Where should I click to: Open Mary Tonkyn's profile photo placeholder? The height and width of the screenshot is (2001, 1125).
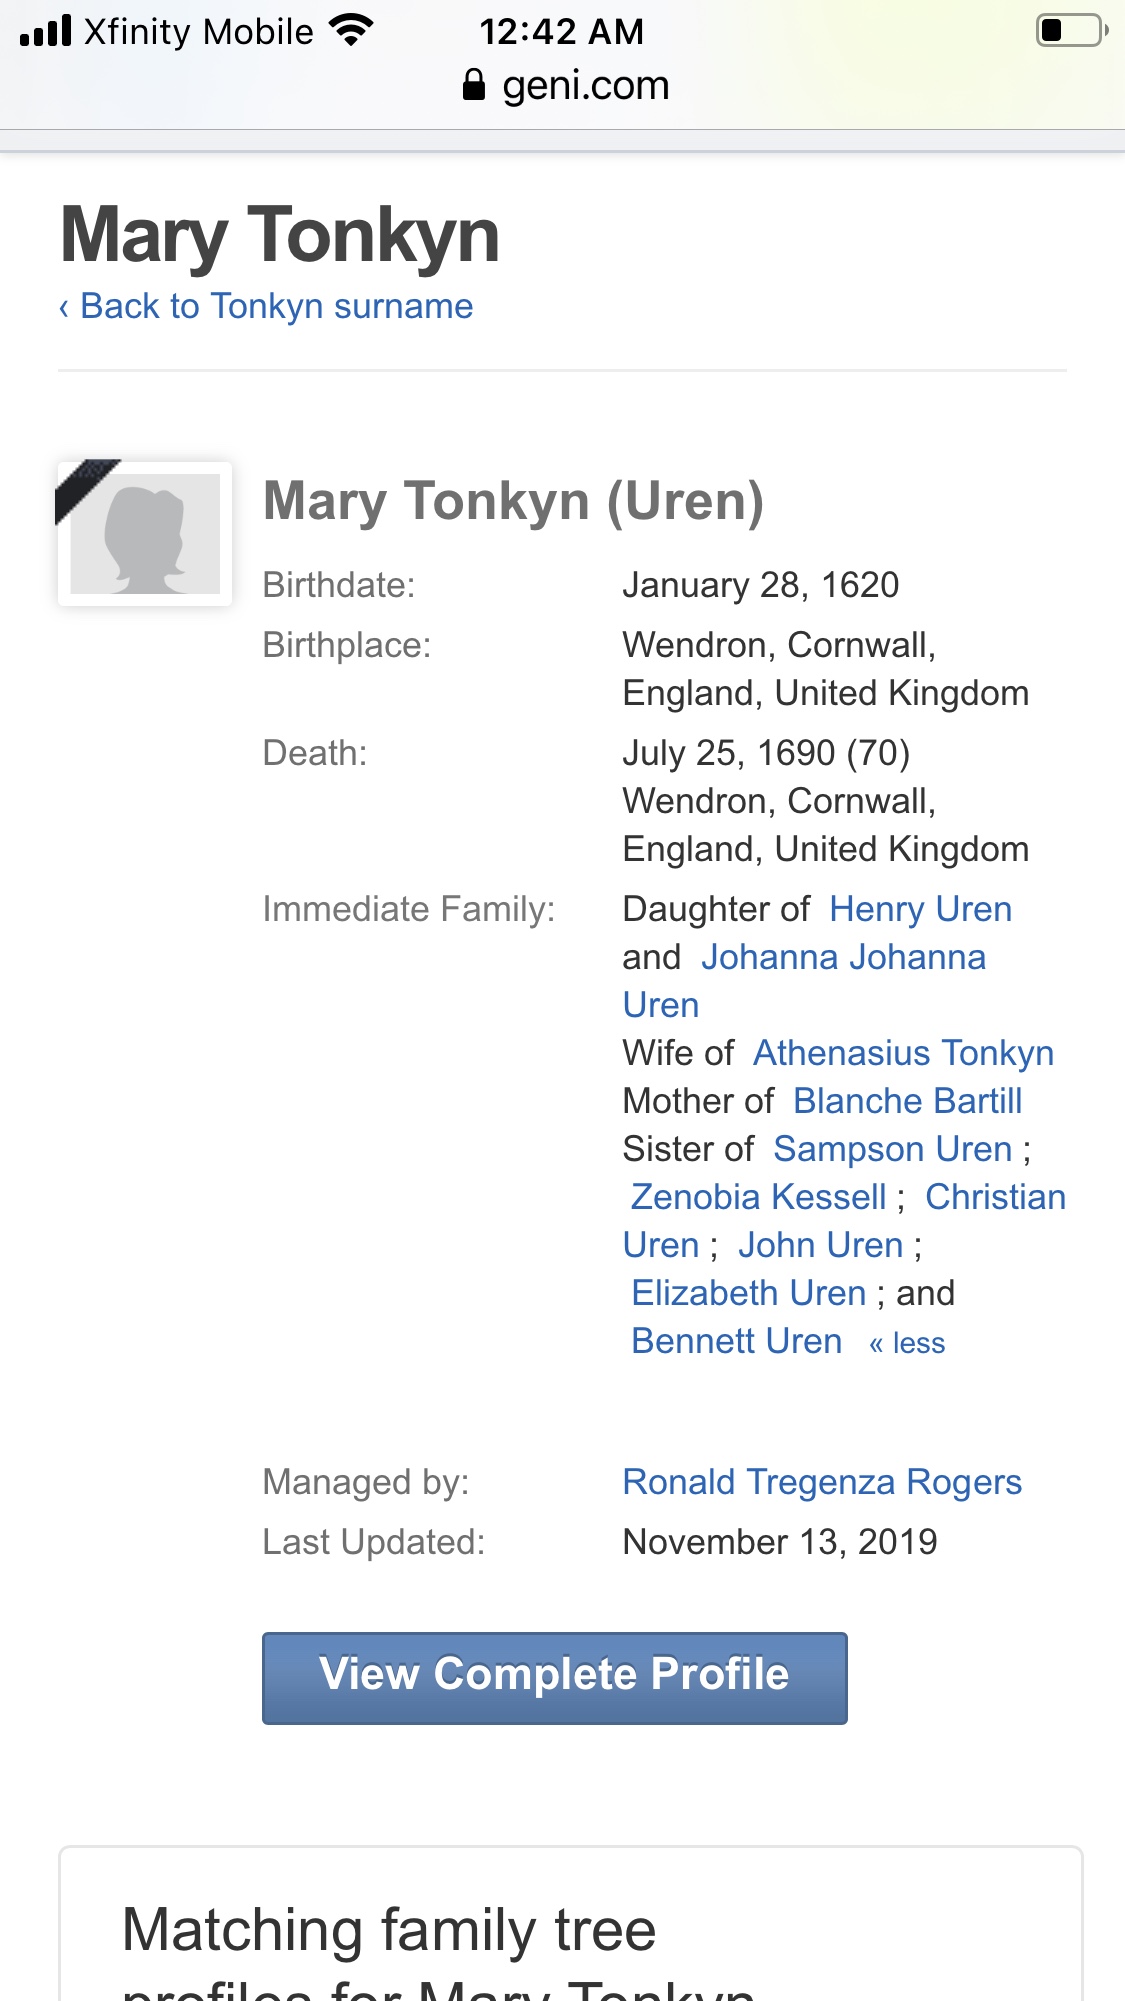145,533
